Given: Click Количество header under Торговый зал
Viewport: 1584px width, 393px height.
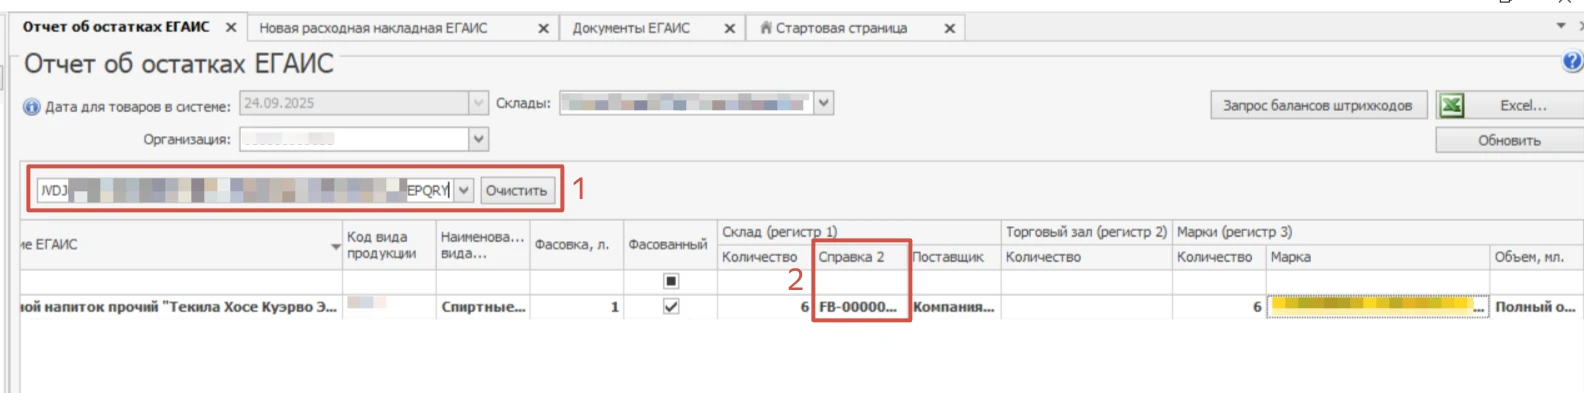Looking at the screenshot, I should (1086, 257).
